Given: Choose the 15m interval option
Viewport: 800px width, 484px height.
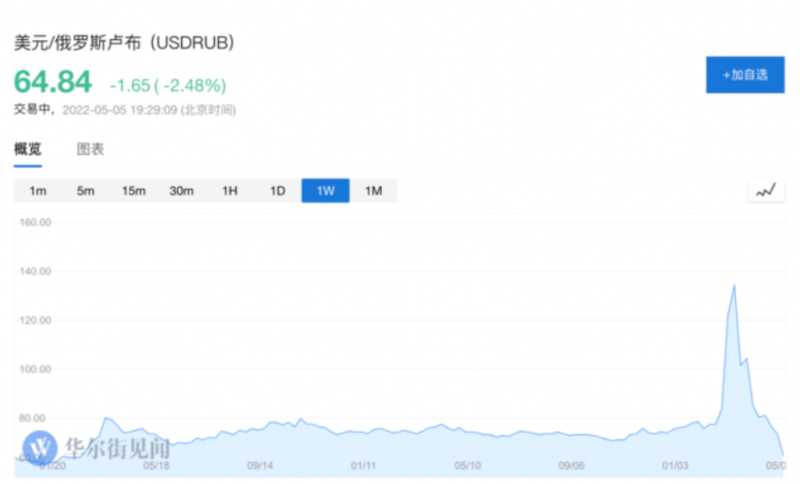Looking at the screenshot, I should click(134, 191).
